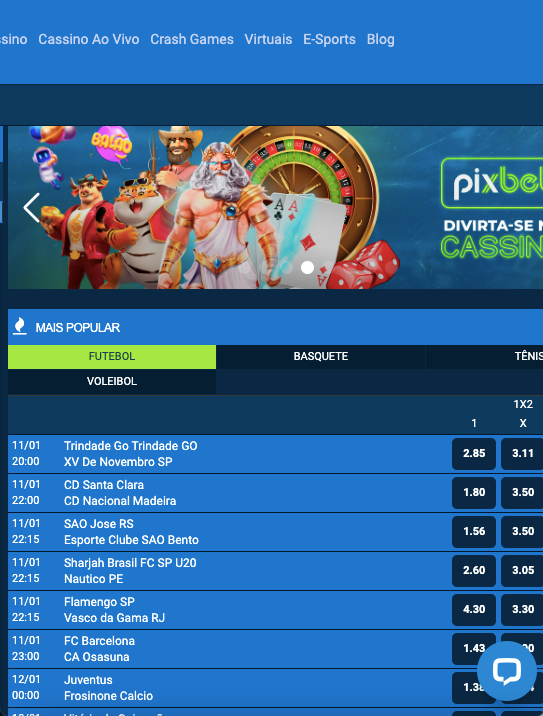Bet 4.30 on Flamengo SP win
Screen dimensions: 543x716
point(474,609)
